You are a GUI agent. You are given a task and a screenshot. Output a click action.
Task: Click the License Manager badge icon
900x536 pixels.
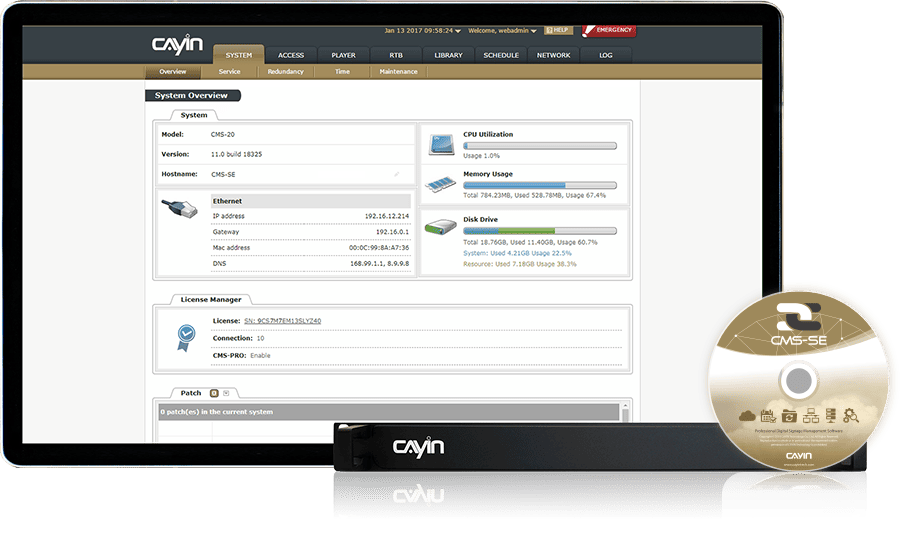click(185, 335)
